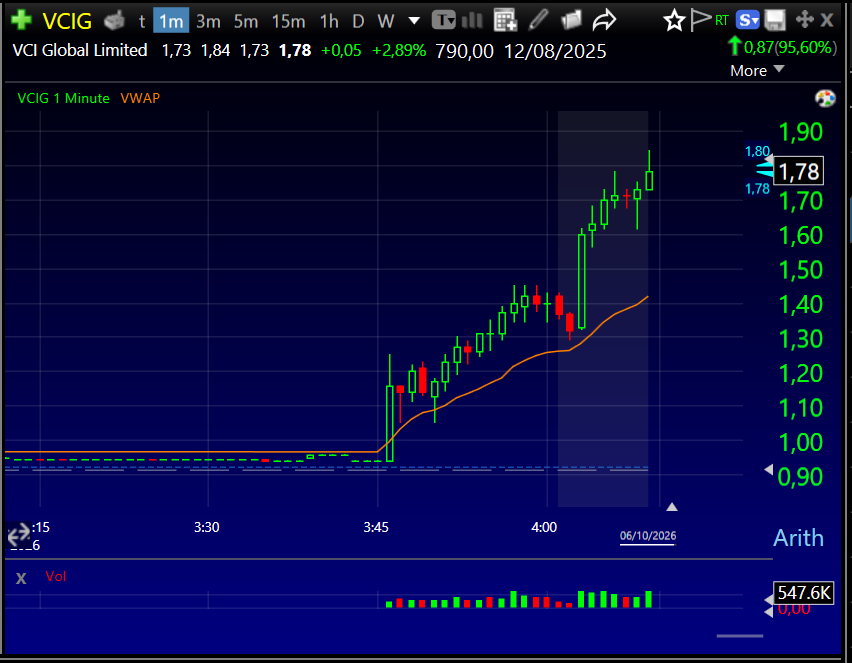The width and height of the screenshot is (852, 663).
Task: Open the chart color palette icon
Action: click(x=825, y=98)
